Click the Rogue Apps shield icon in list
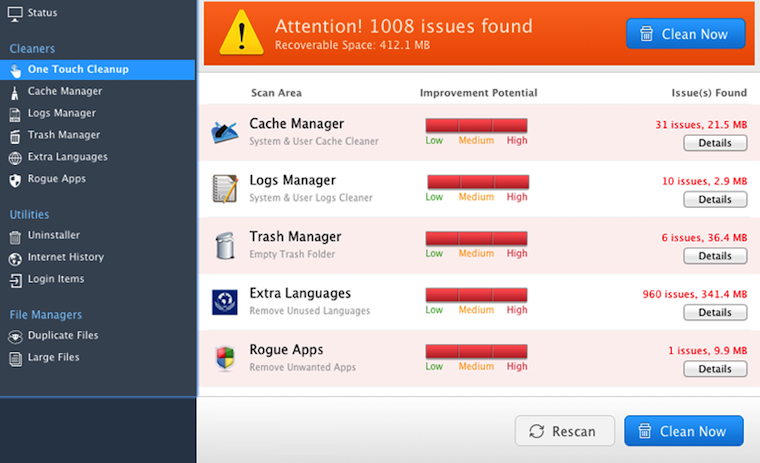The image size is (760, 463). click(x=225, y=357)
